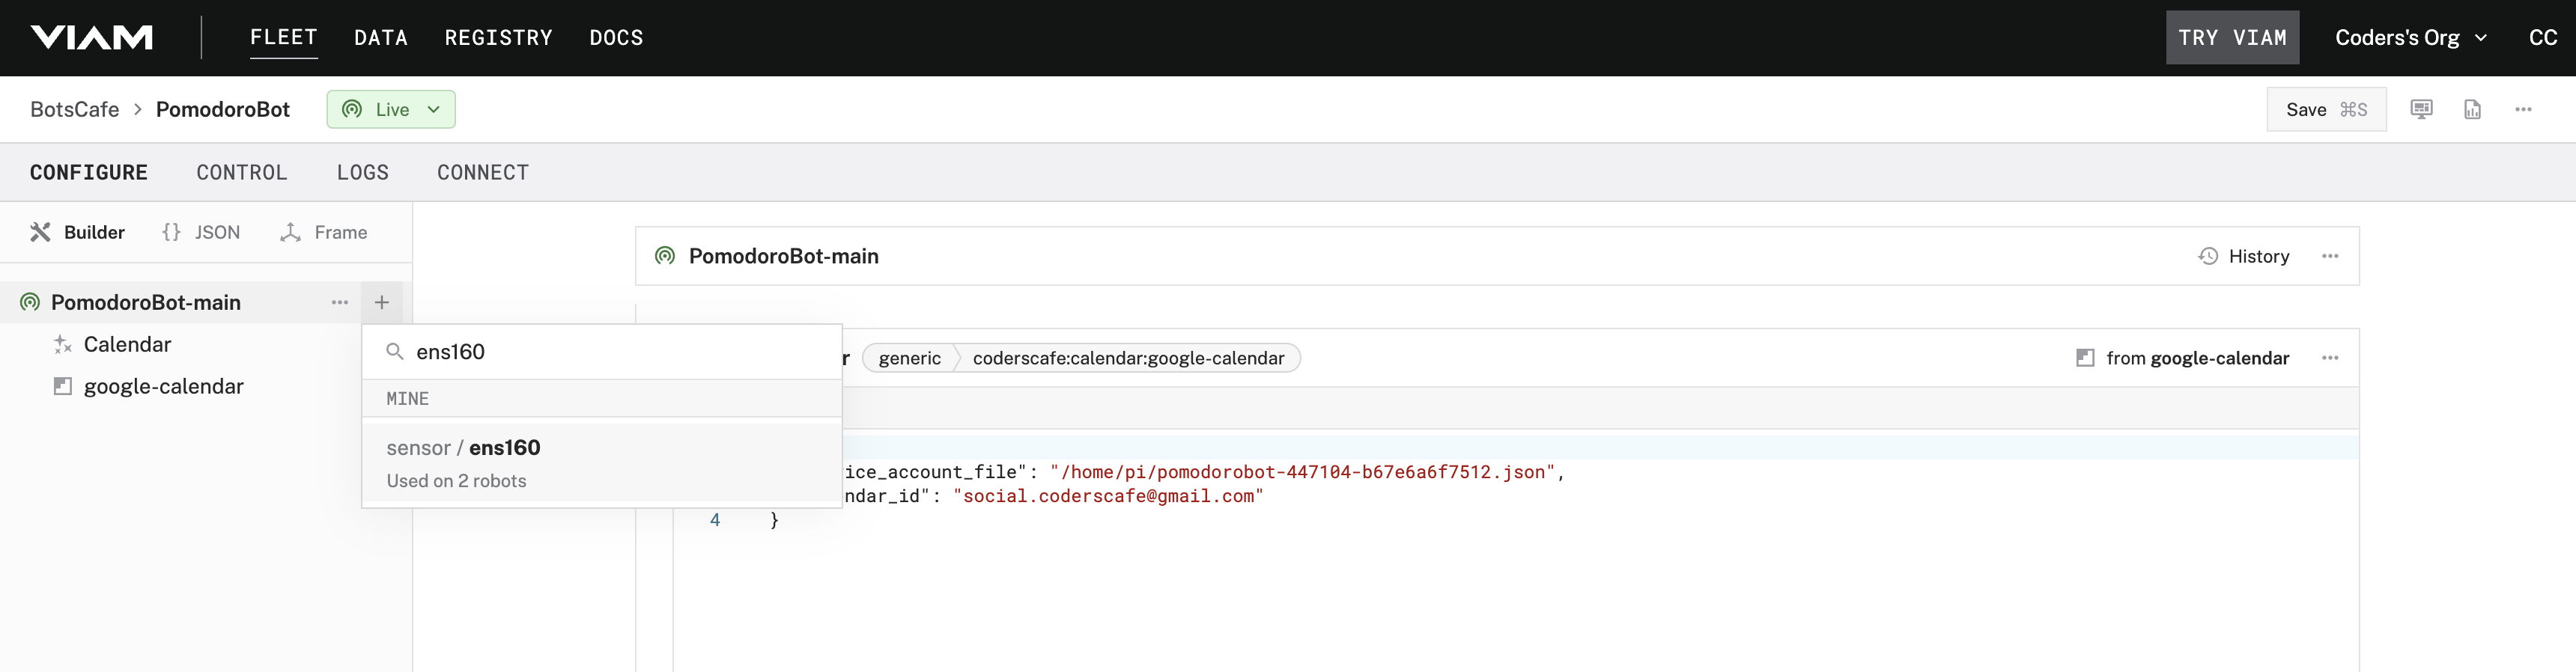Viewport: 2576px width, 672px height.
Task: Select Calendar in the sidebar tree
Action: (x=127, y=345)
